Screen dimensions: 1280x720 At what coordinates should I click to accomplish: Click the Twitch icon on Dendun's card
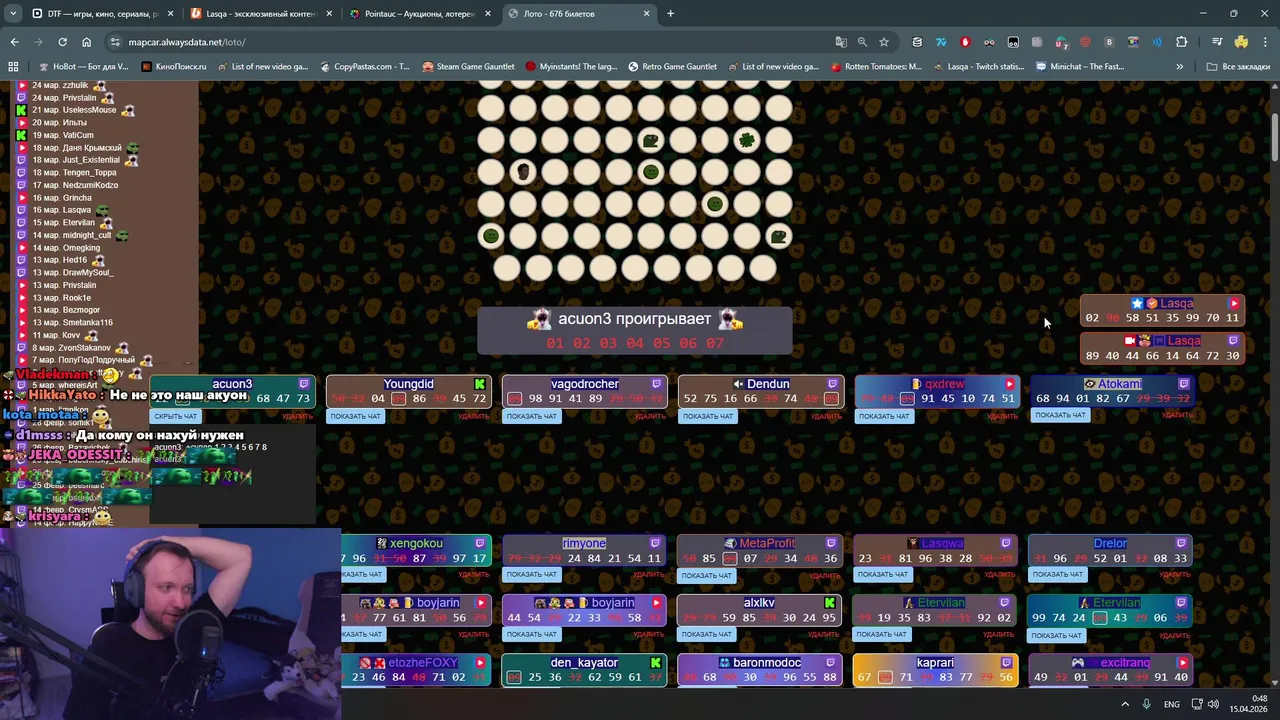coord(832,384)
